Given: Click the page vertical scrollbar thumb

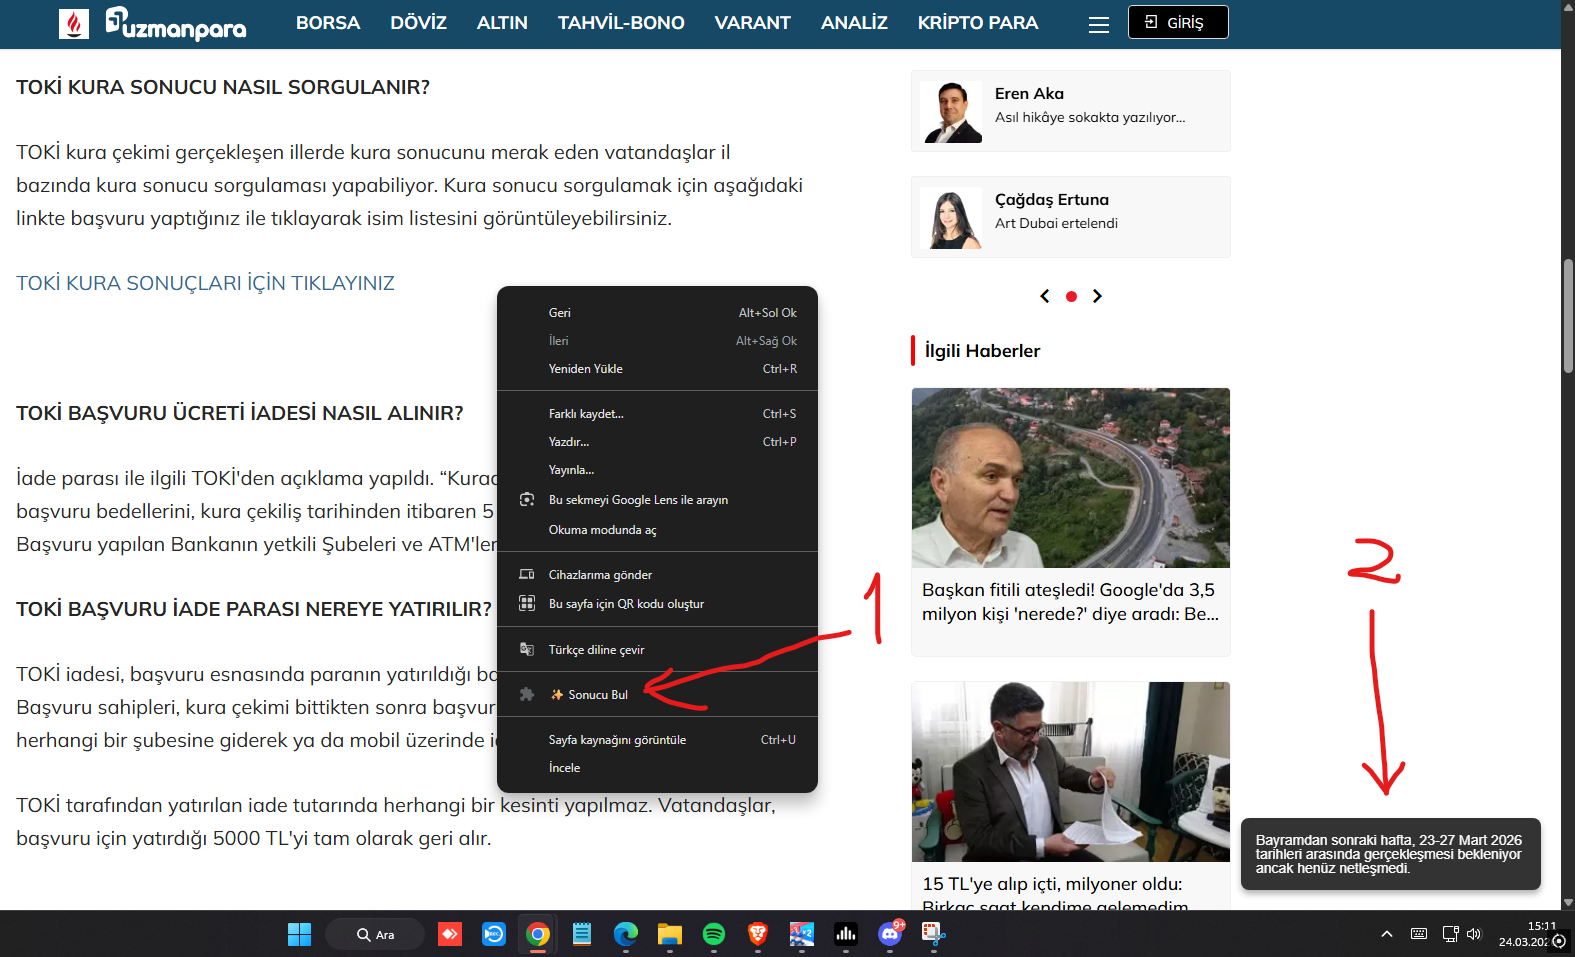Looking at the screenshot, I should [1568, 316].
